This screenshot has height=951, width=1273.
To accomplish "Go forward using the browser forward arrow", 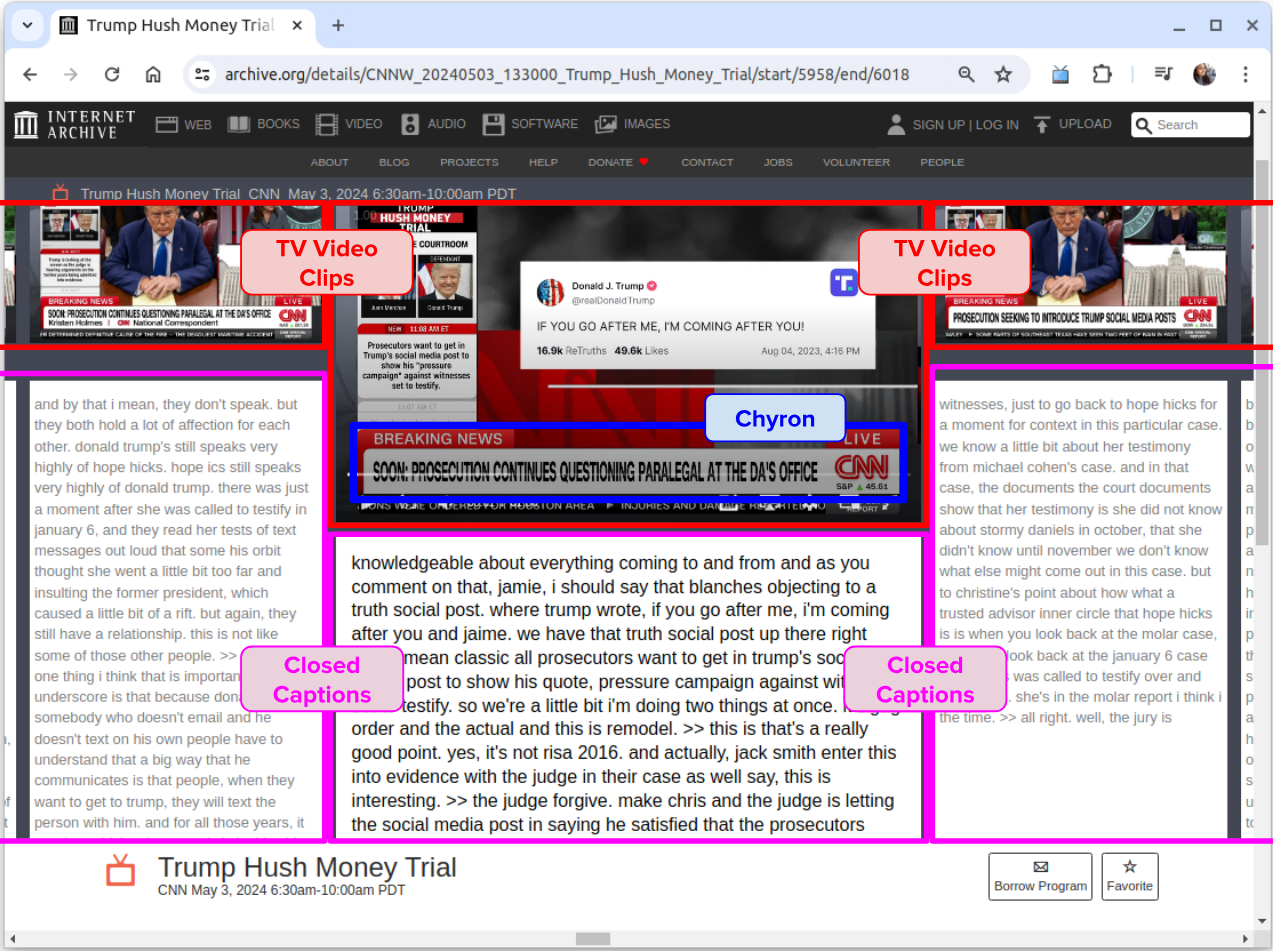I will [71, 75].
